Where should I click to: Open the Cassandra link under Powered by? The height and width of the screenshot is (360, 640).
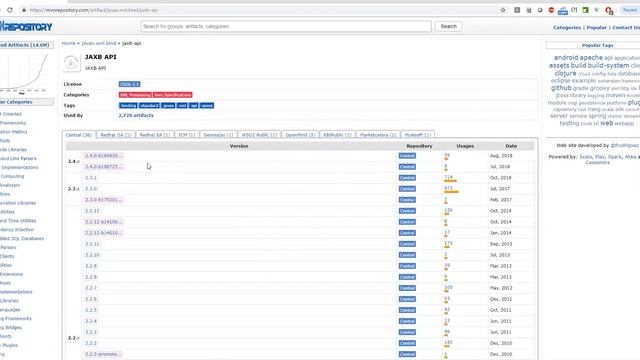pyautogui.click(x=598, y=162)
